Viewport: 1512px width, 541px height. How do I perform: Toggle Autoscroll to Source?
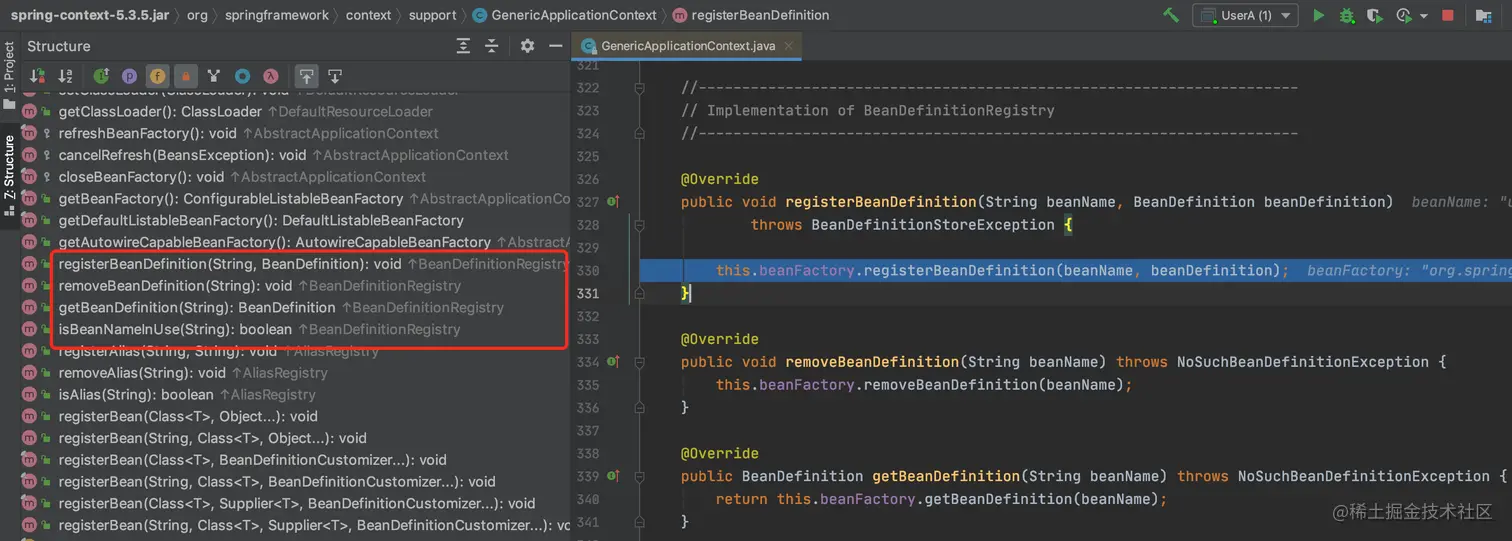click(307, 76)
